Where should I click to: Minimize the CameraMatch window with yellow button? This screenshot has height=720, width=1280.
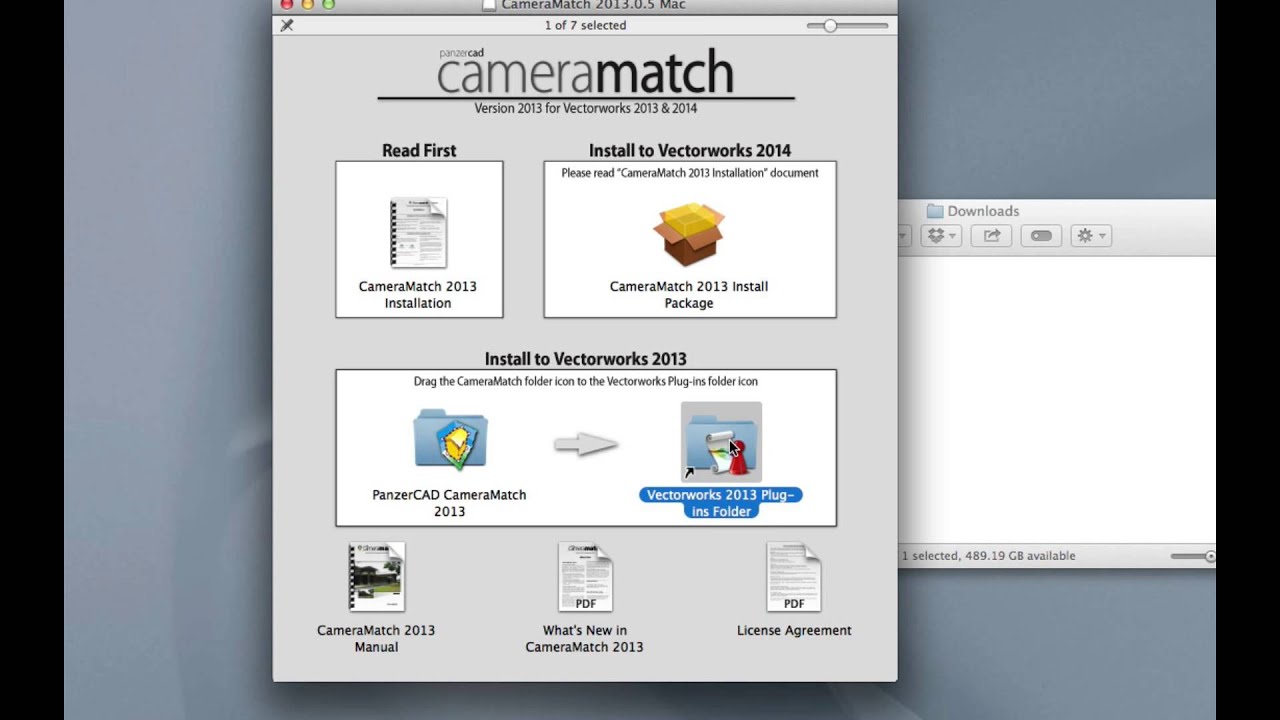click(x=308, y=4)
